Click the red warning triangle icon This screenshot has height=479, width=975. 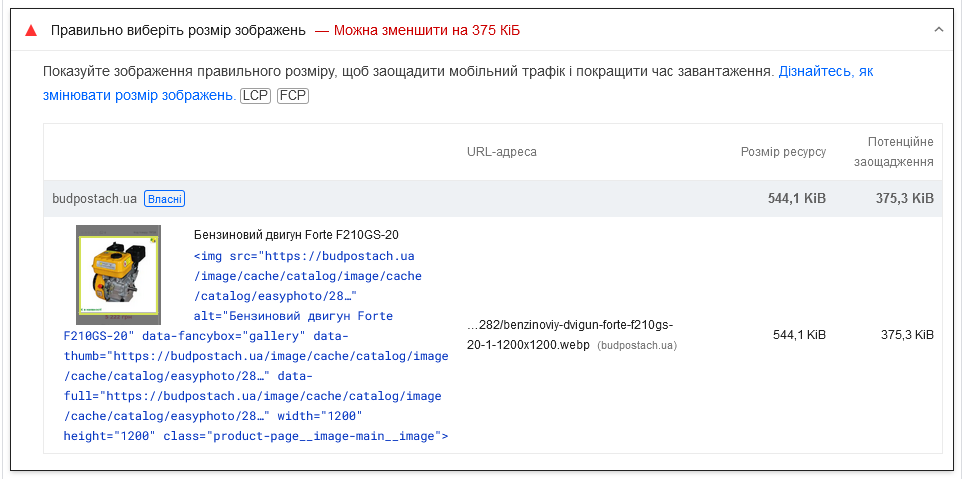30,30
